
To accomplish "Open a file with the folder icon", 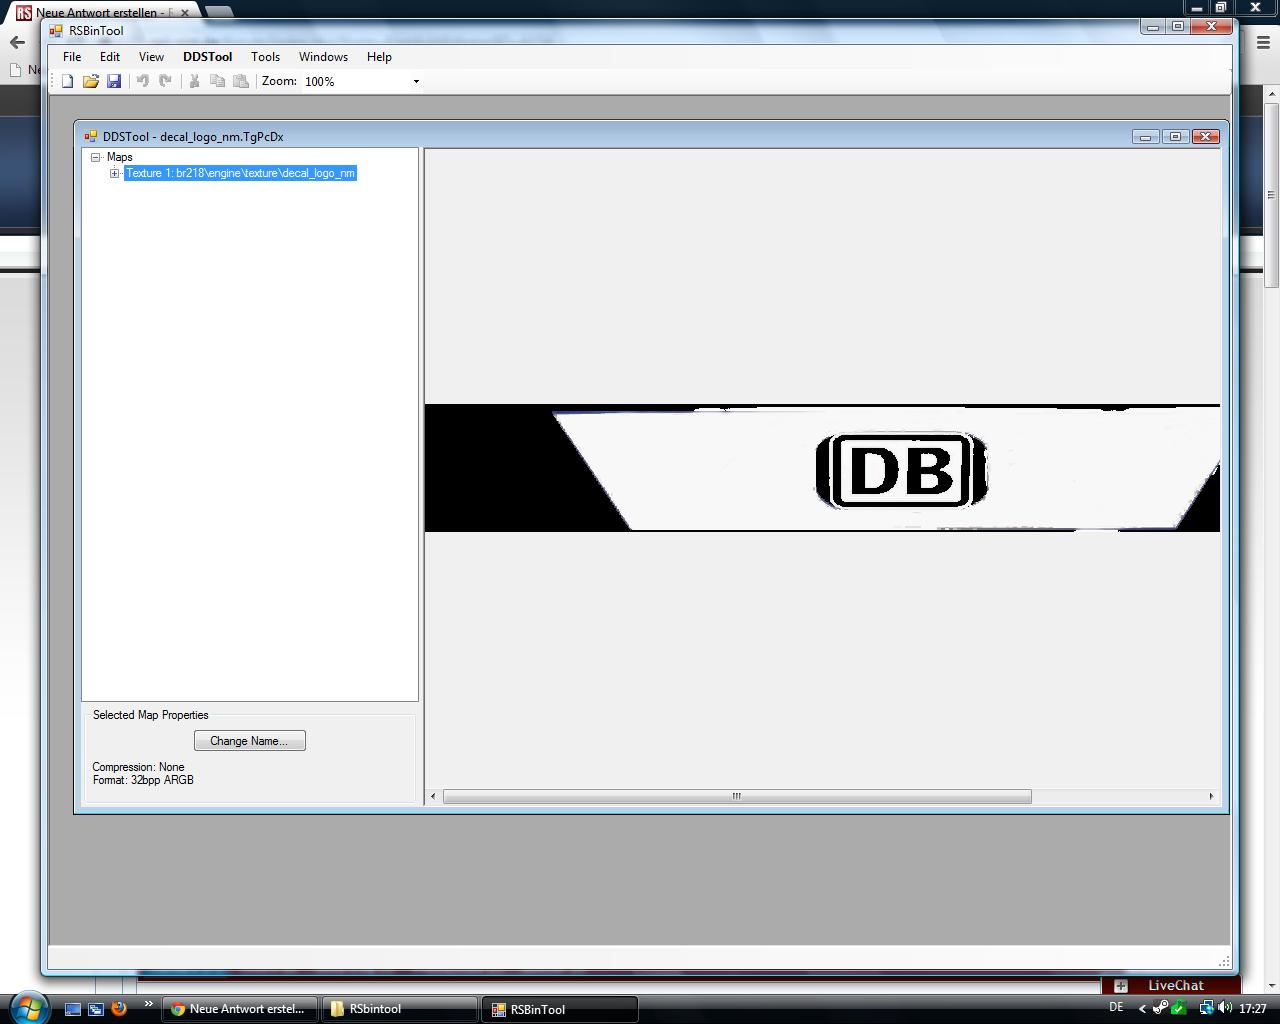I will [90, 81].
